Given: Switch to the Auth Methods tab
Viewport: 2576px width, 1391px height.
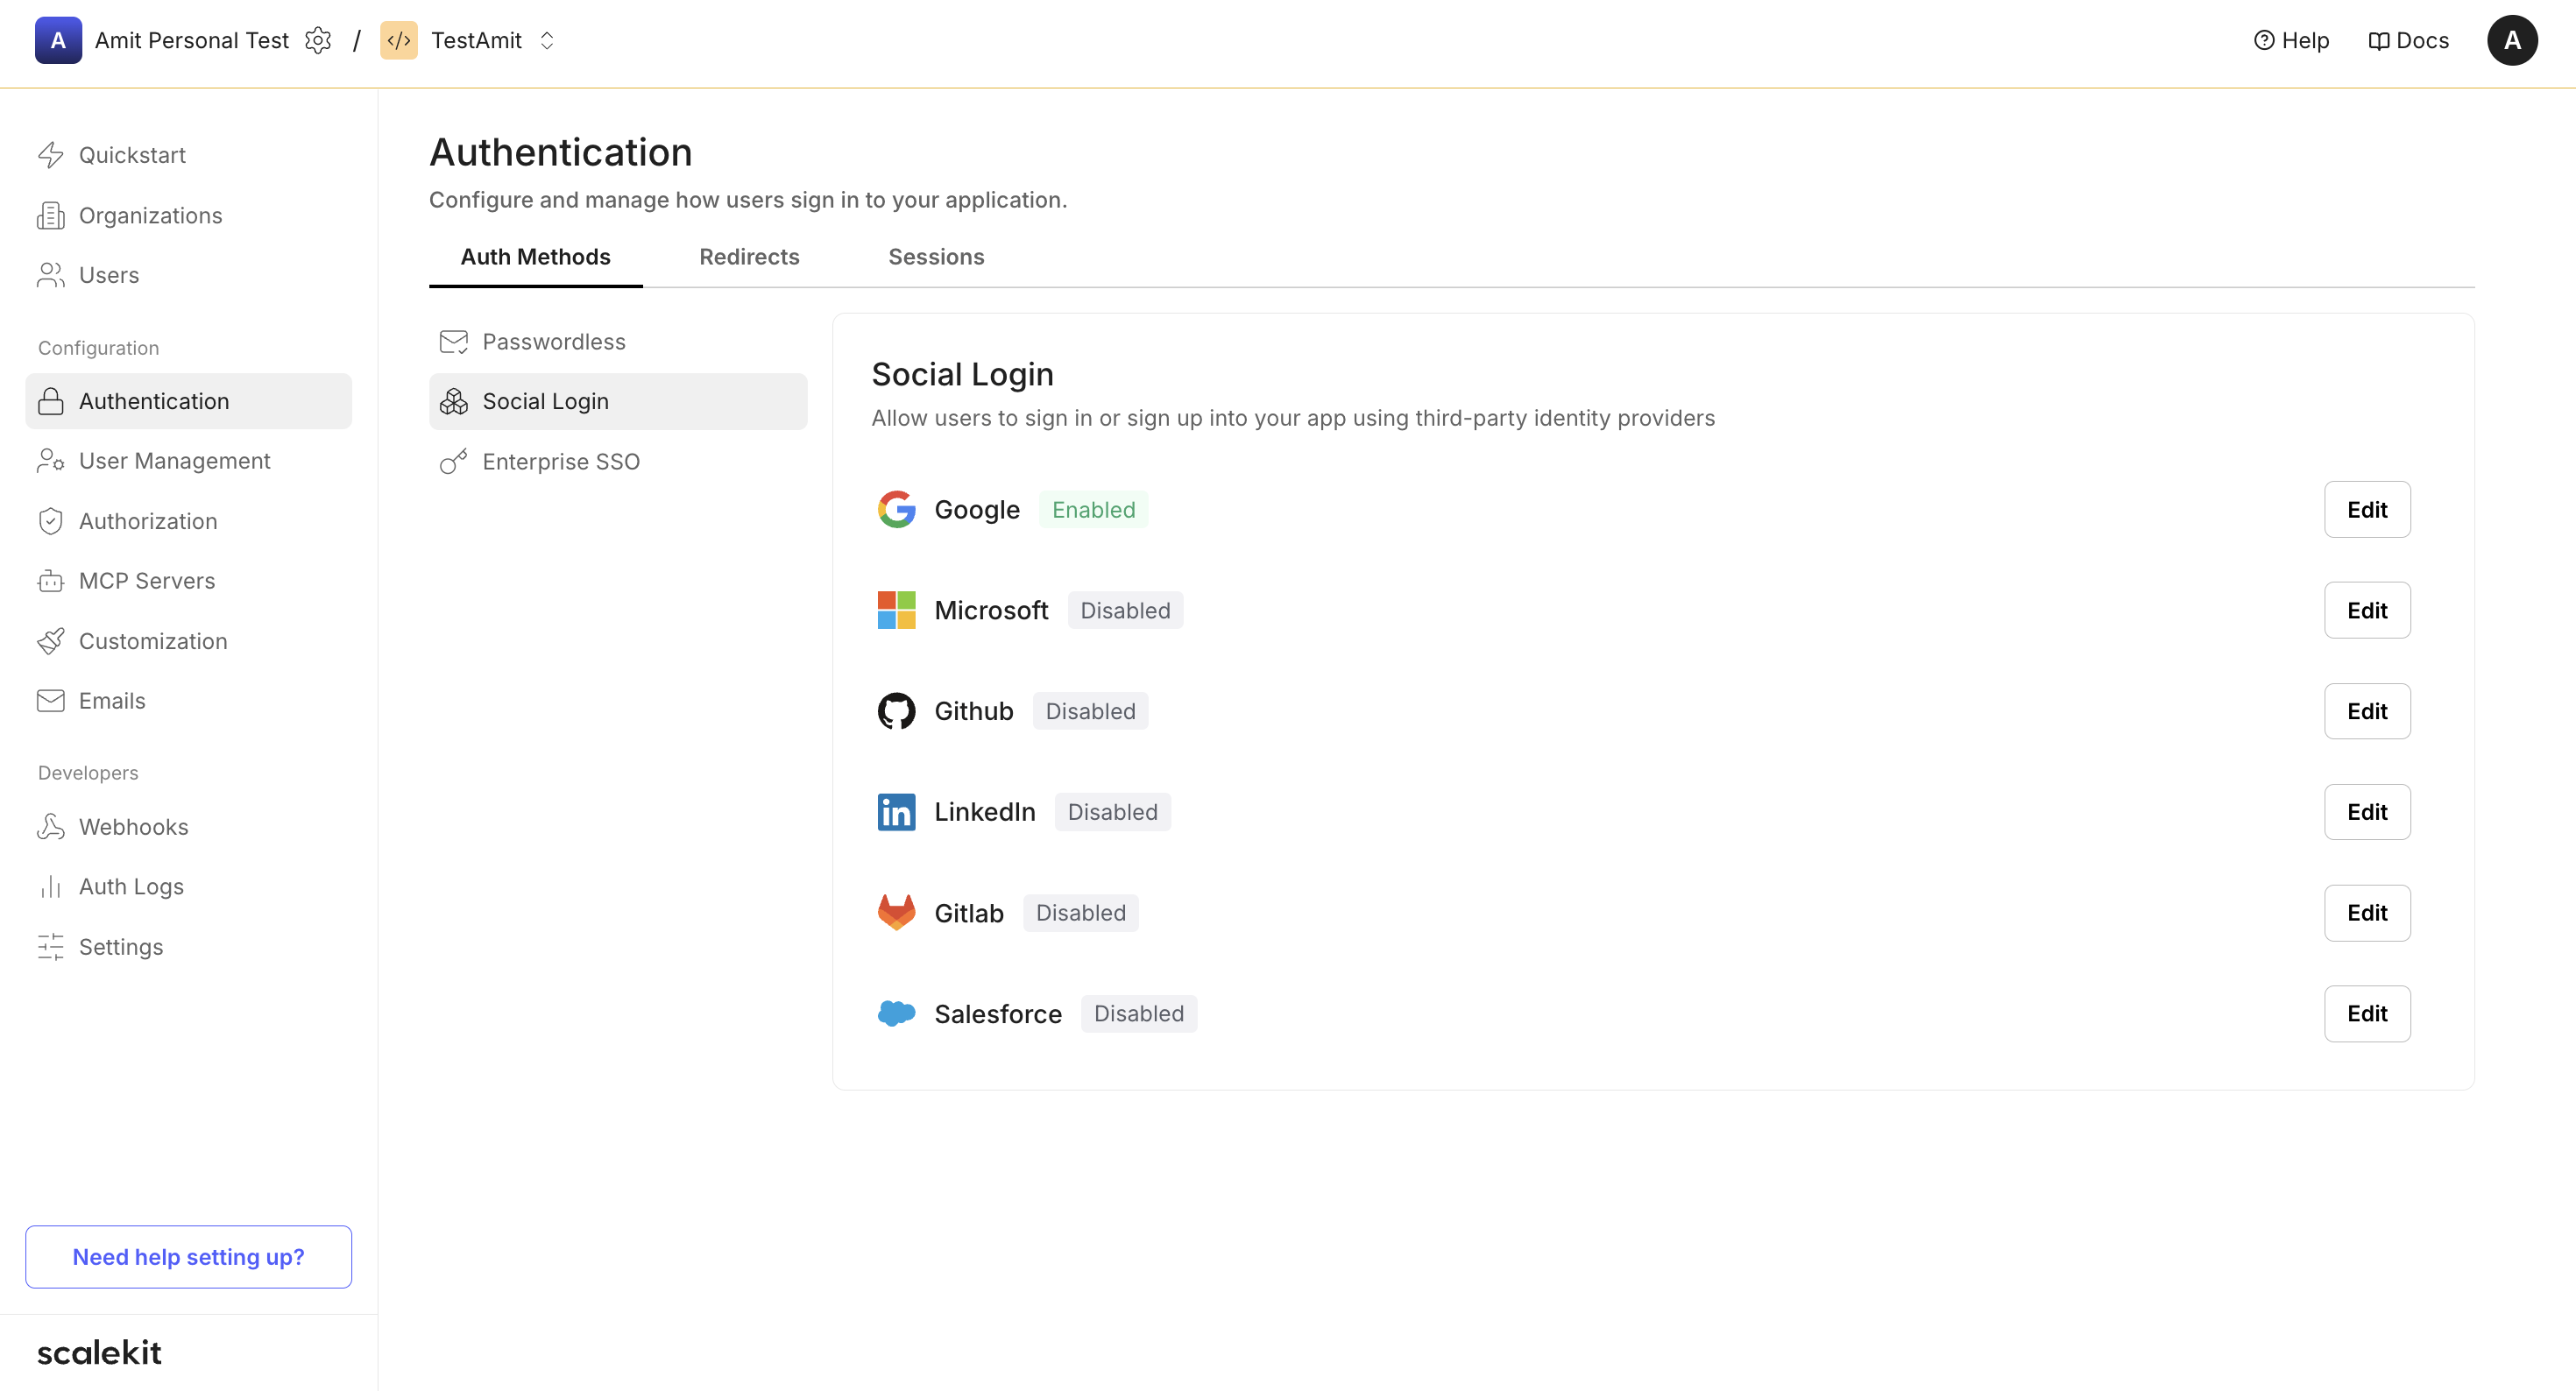Looking at the screenshot, I should pos(535,257).
